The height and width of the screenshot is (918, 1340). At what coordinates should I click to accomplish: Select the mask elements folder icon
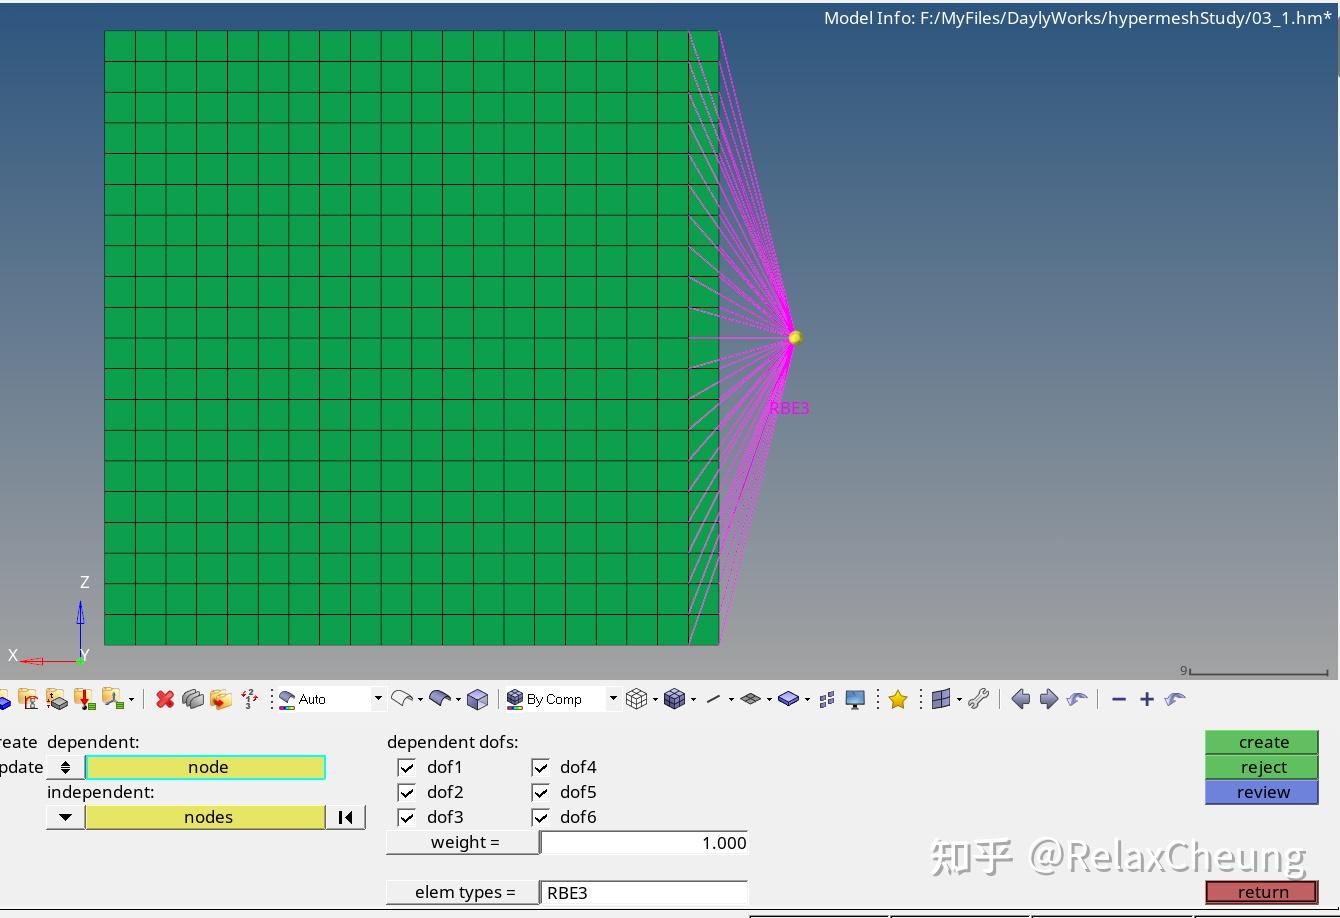tap(193, 698)
